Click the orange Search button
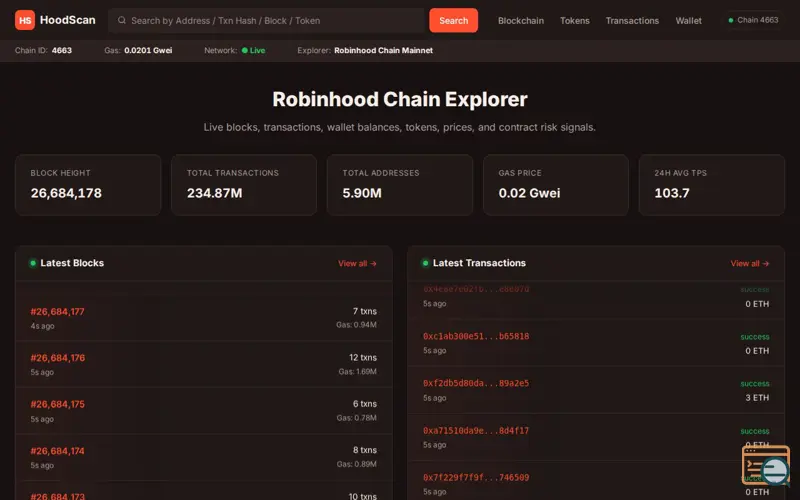800x500 pixels. point(453,20)
